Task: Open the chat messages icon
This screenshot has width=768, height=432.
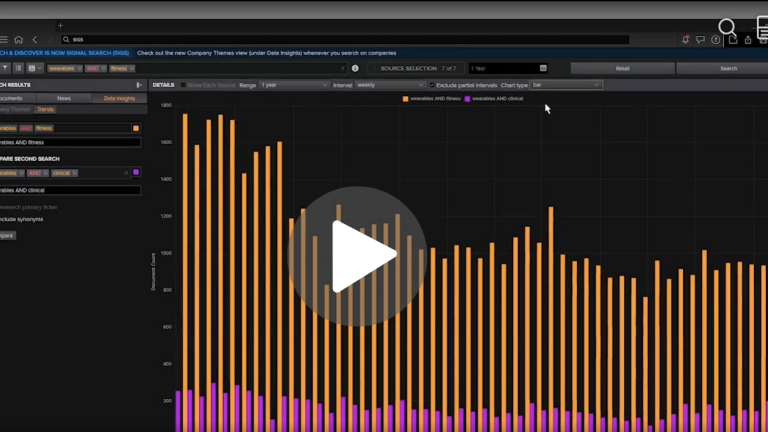Action: point(701,40)
